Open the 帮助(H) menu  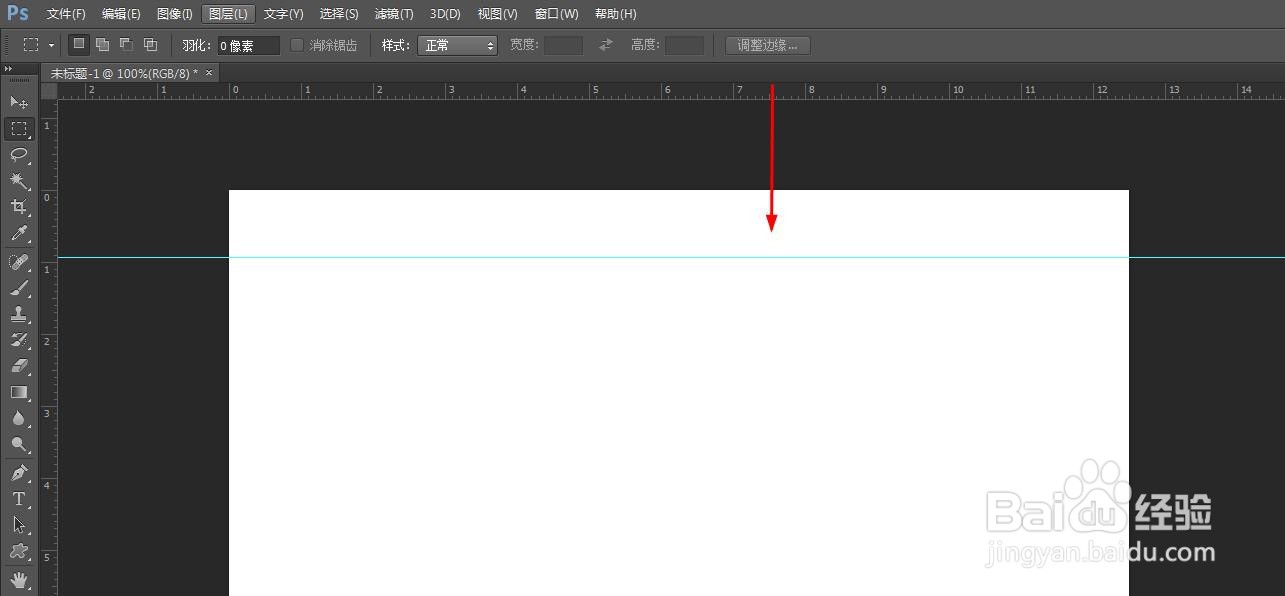(x=615, y=14)
